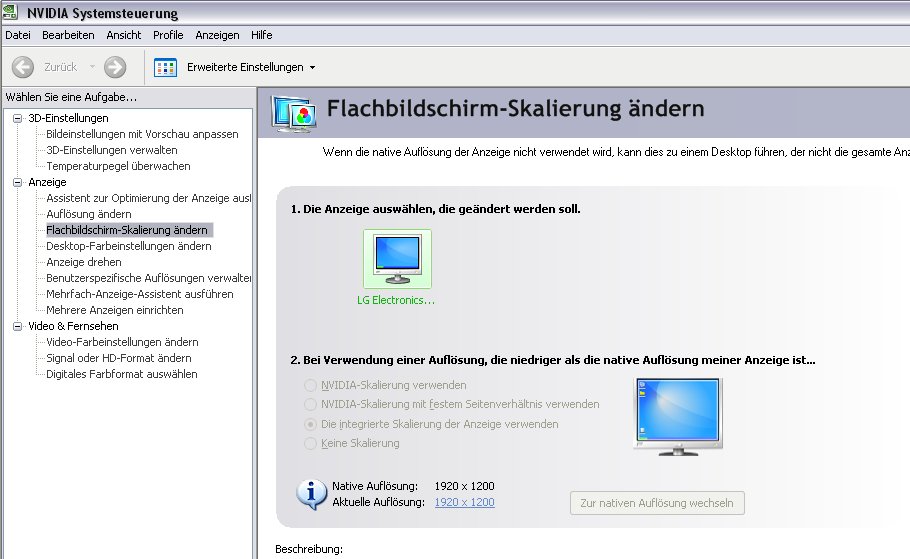Viewport: 910px width, 559px height.
Task: Click the Native Auflösung 1920 x 1200 value
Action: tap(464, 486)
